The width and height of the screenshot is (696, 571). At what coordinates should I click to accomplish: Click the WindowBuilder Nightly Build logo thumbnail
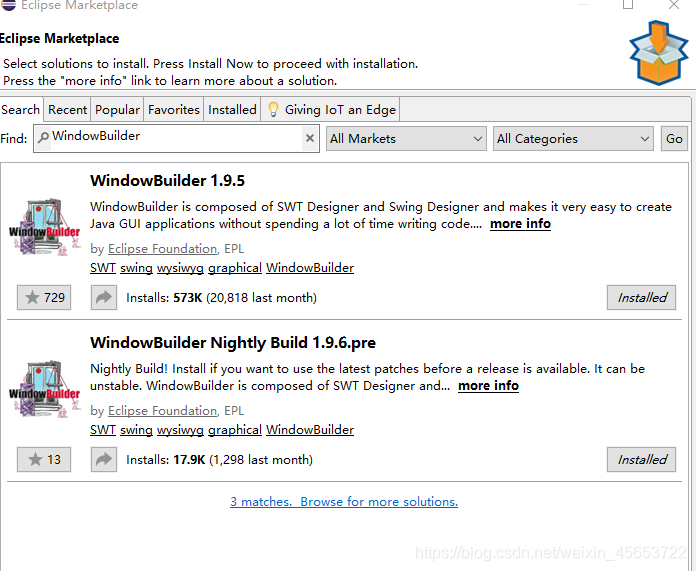(x=44, y=389)
